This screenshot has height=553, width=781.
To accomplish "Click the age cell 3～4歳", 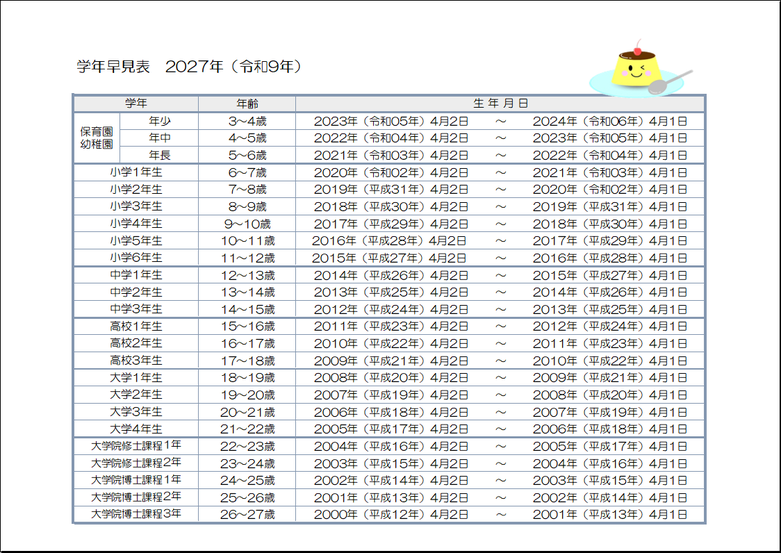I will pos(247,121).
